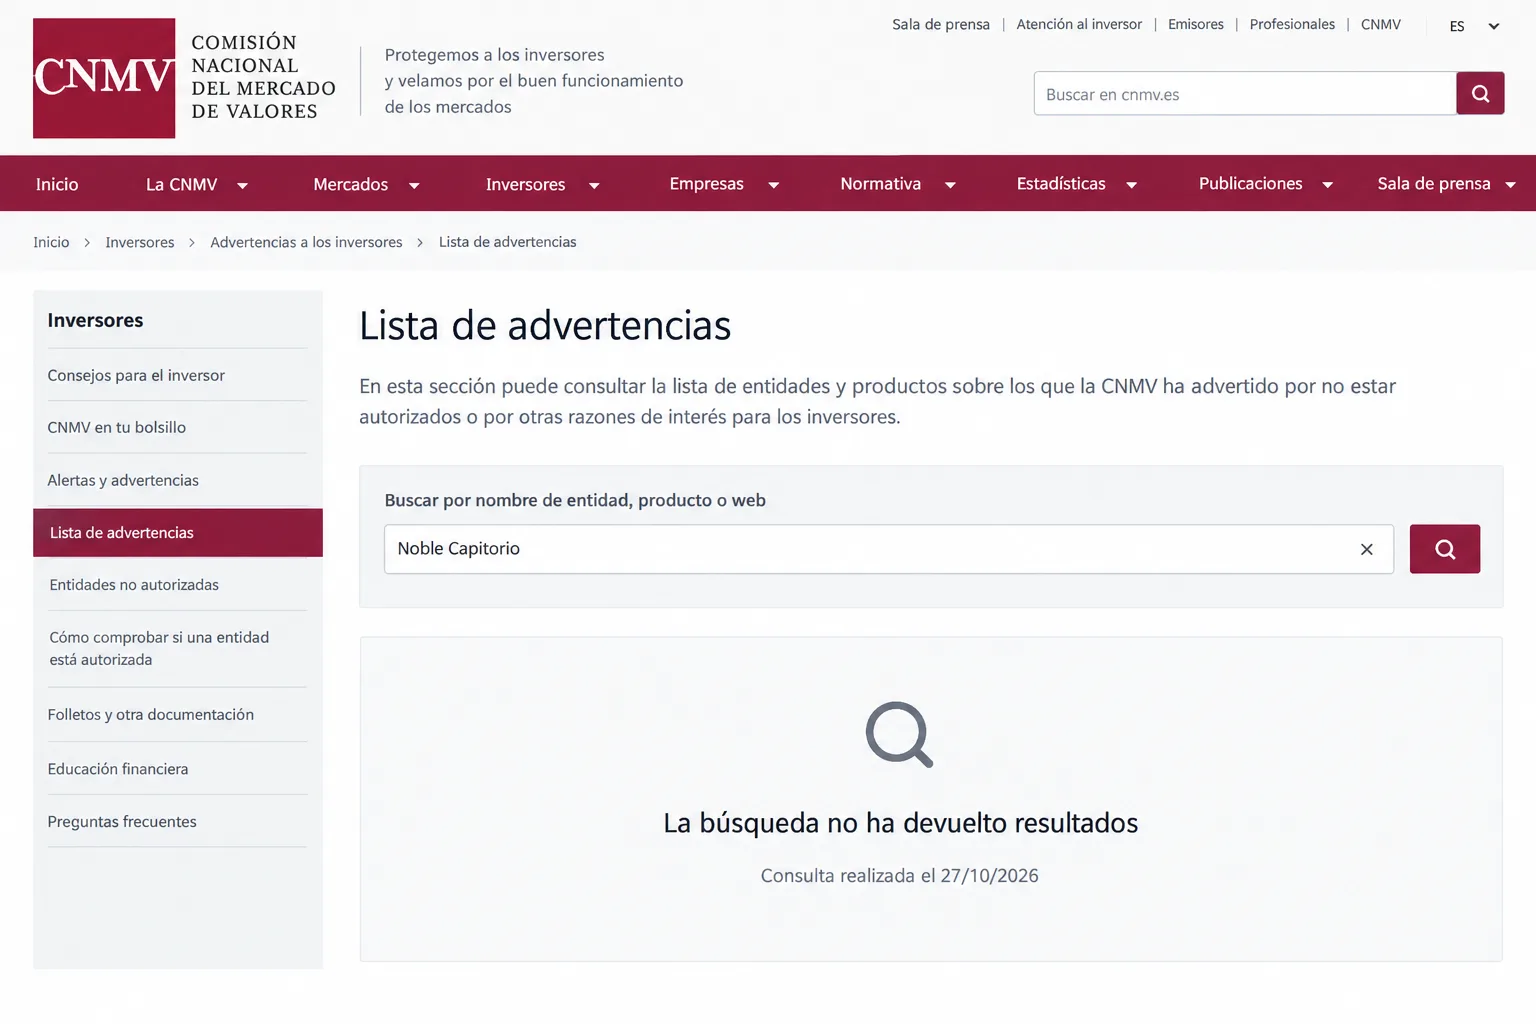Click 'La búsqueda no ha devuelto resultados' message
Screen dimensions: 1536x1024
click(901, 823)
